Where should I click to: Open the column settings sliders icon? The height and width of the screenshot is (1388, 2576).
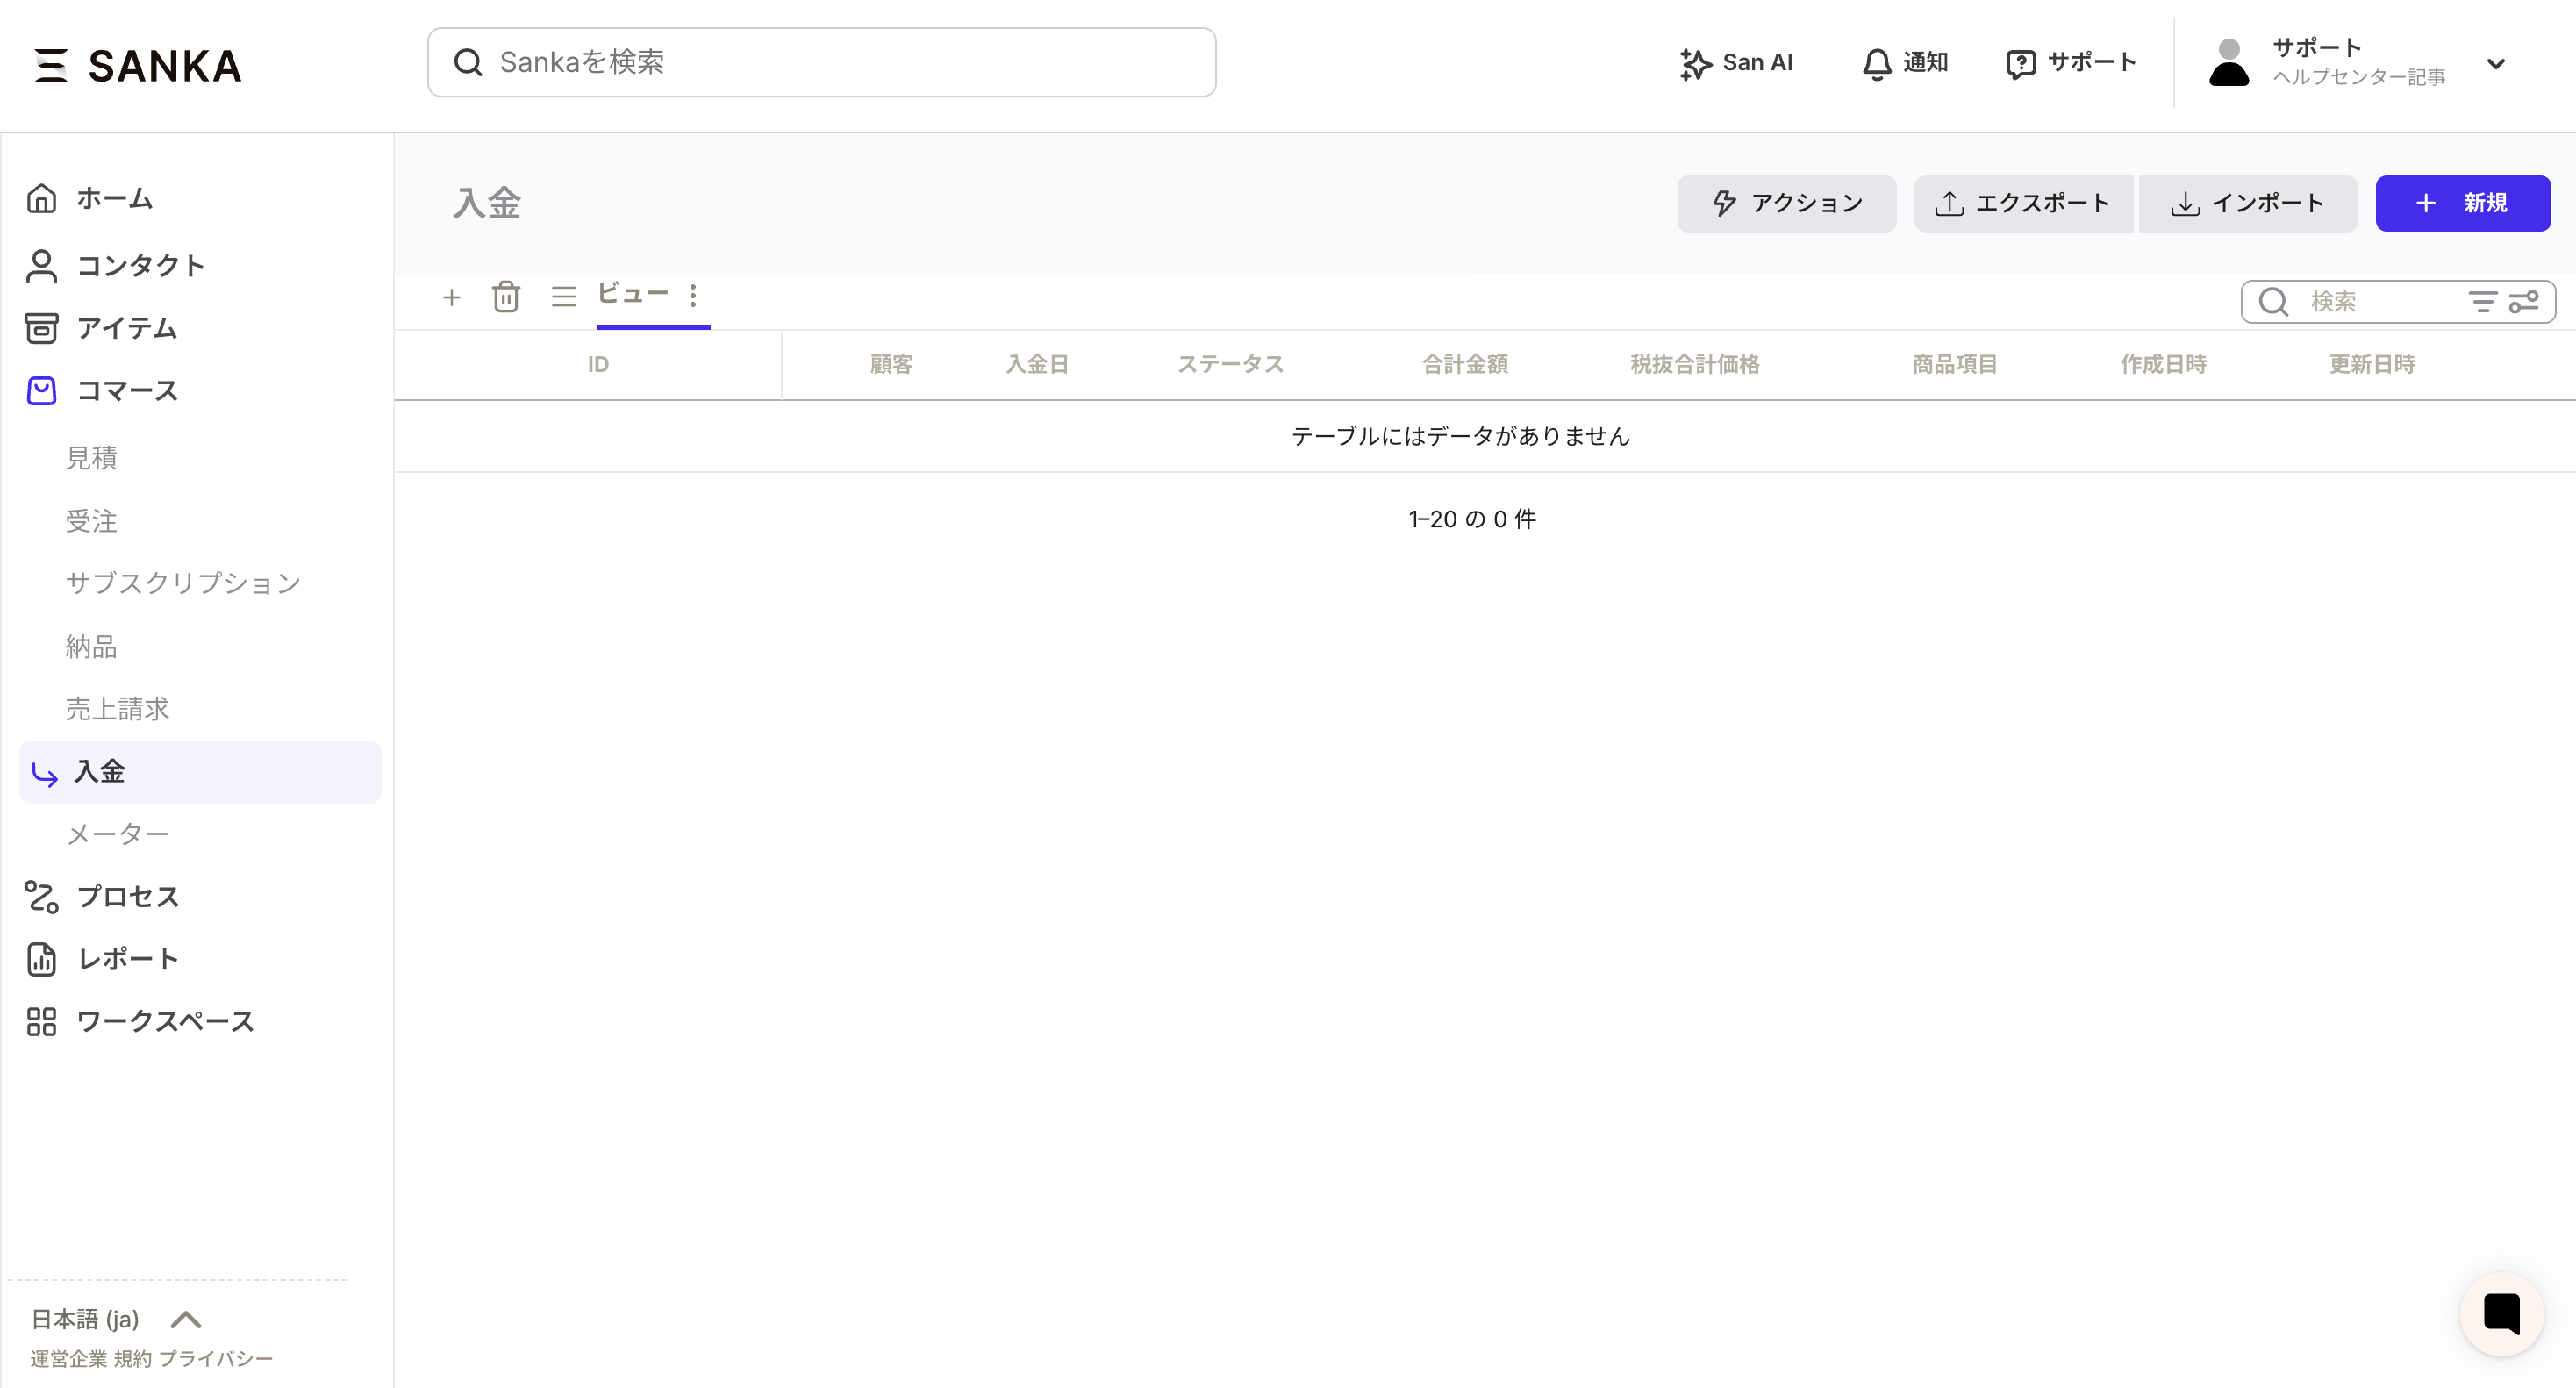pos(2524,302)
